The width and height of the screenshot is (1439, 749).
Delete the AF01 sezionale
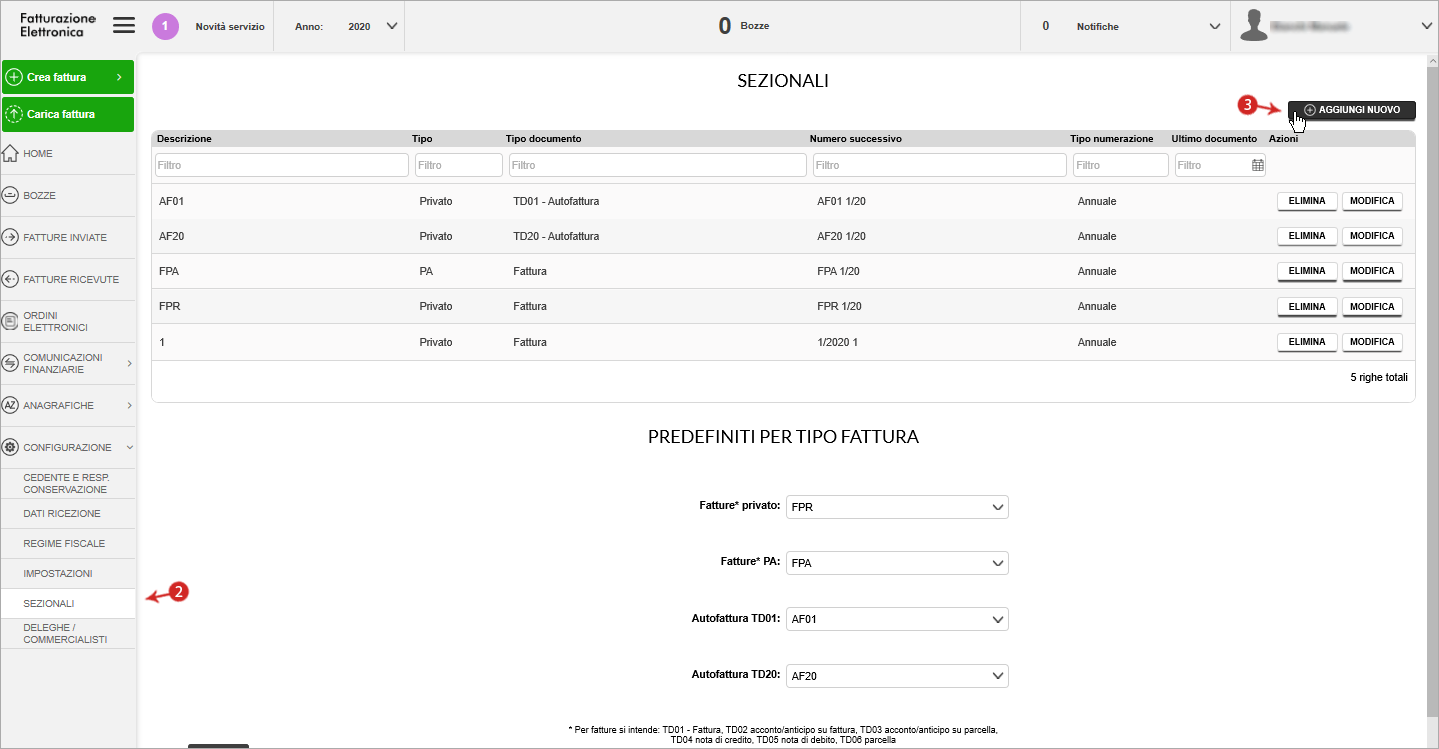coord(1307,201)
